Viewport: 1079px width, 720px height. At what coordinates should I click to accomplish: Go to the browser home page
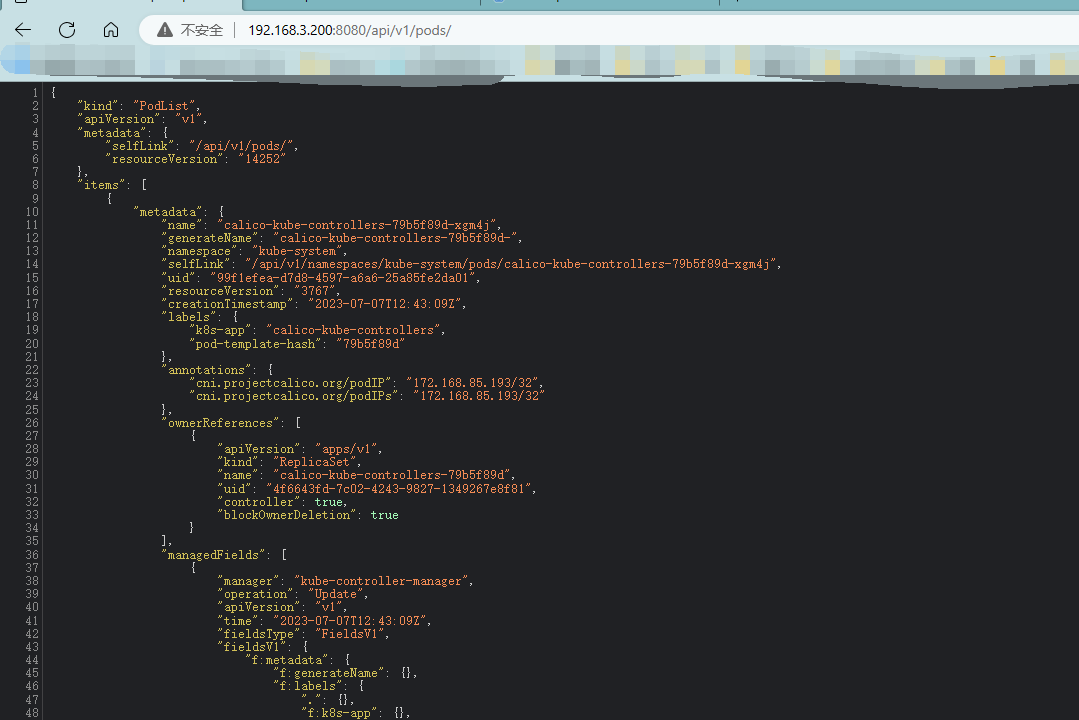pyautogui.click(x=111, y=30)
